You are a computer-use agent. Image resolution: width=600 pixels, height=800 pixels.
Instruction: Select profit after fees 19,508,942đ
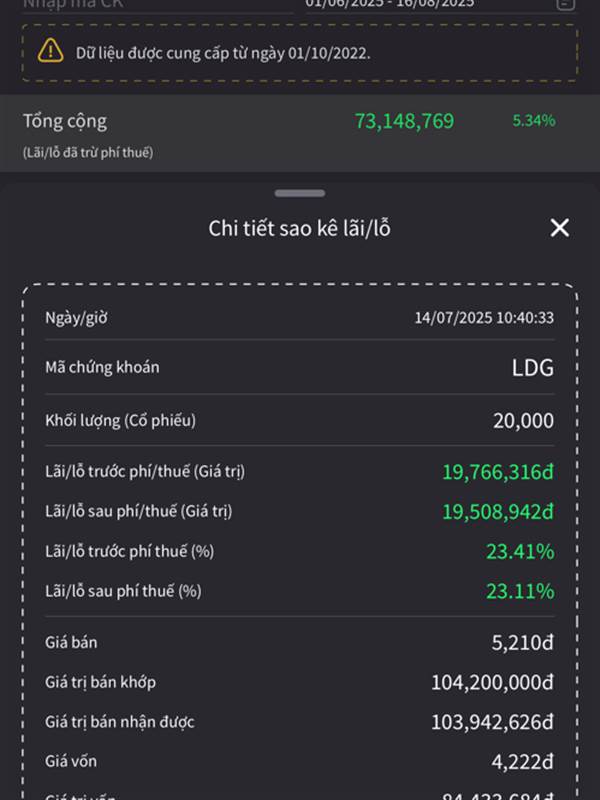click(497, 512)
